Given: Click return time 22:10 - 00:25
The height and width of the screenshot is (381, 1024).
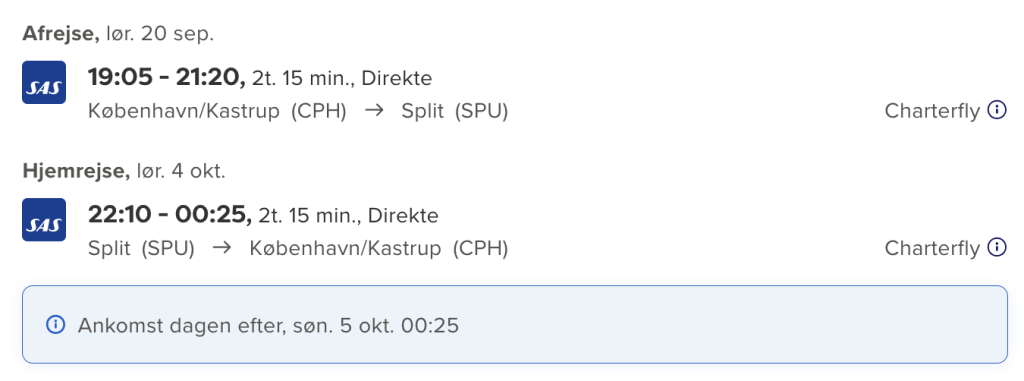Looking at the screenshot, I should click(x=170, y=216).
